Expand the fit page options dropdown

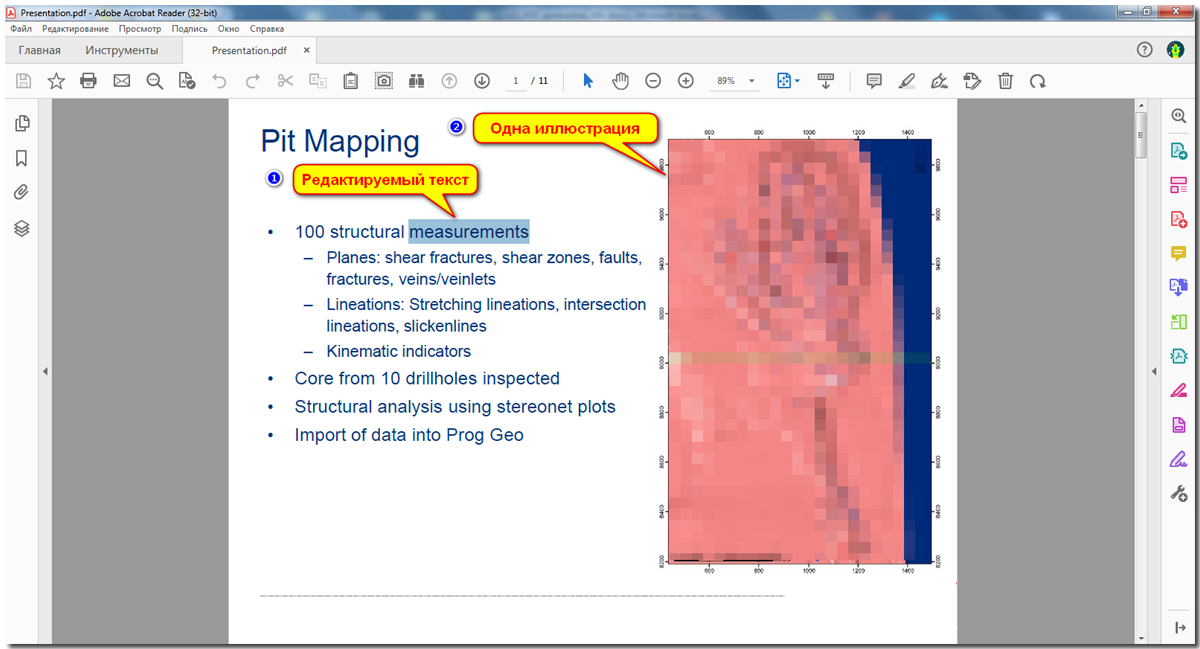click(x=788, y=81)
